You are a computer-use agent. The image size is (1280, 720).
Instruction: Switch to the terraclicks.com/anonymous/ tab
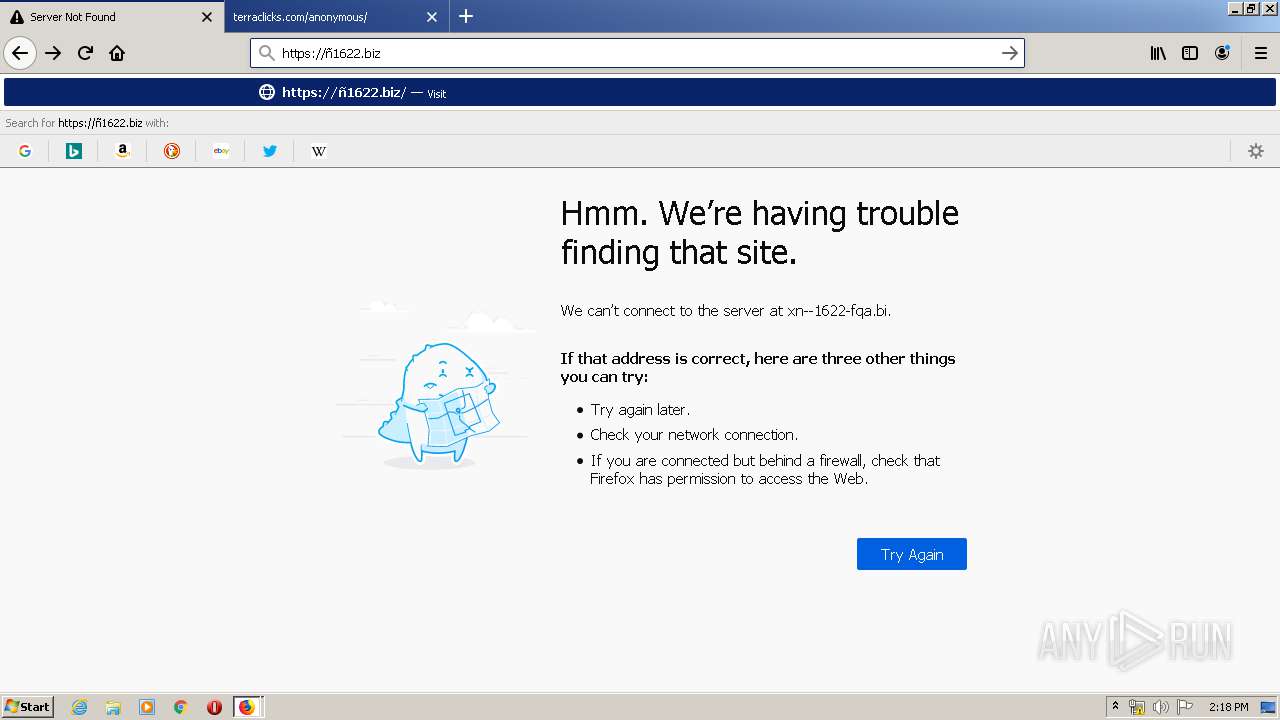[336, 17]
